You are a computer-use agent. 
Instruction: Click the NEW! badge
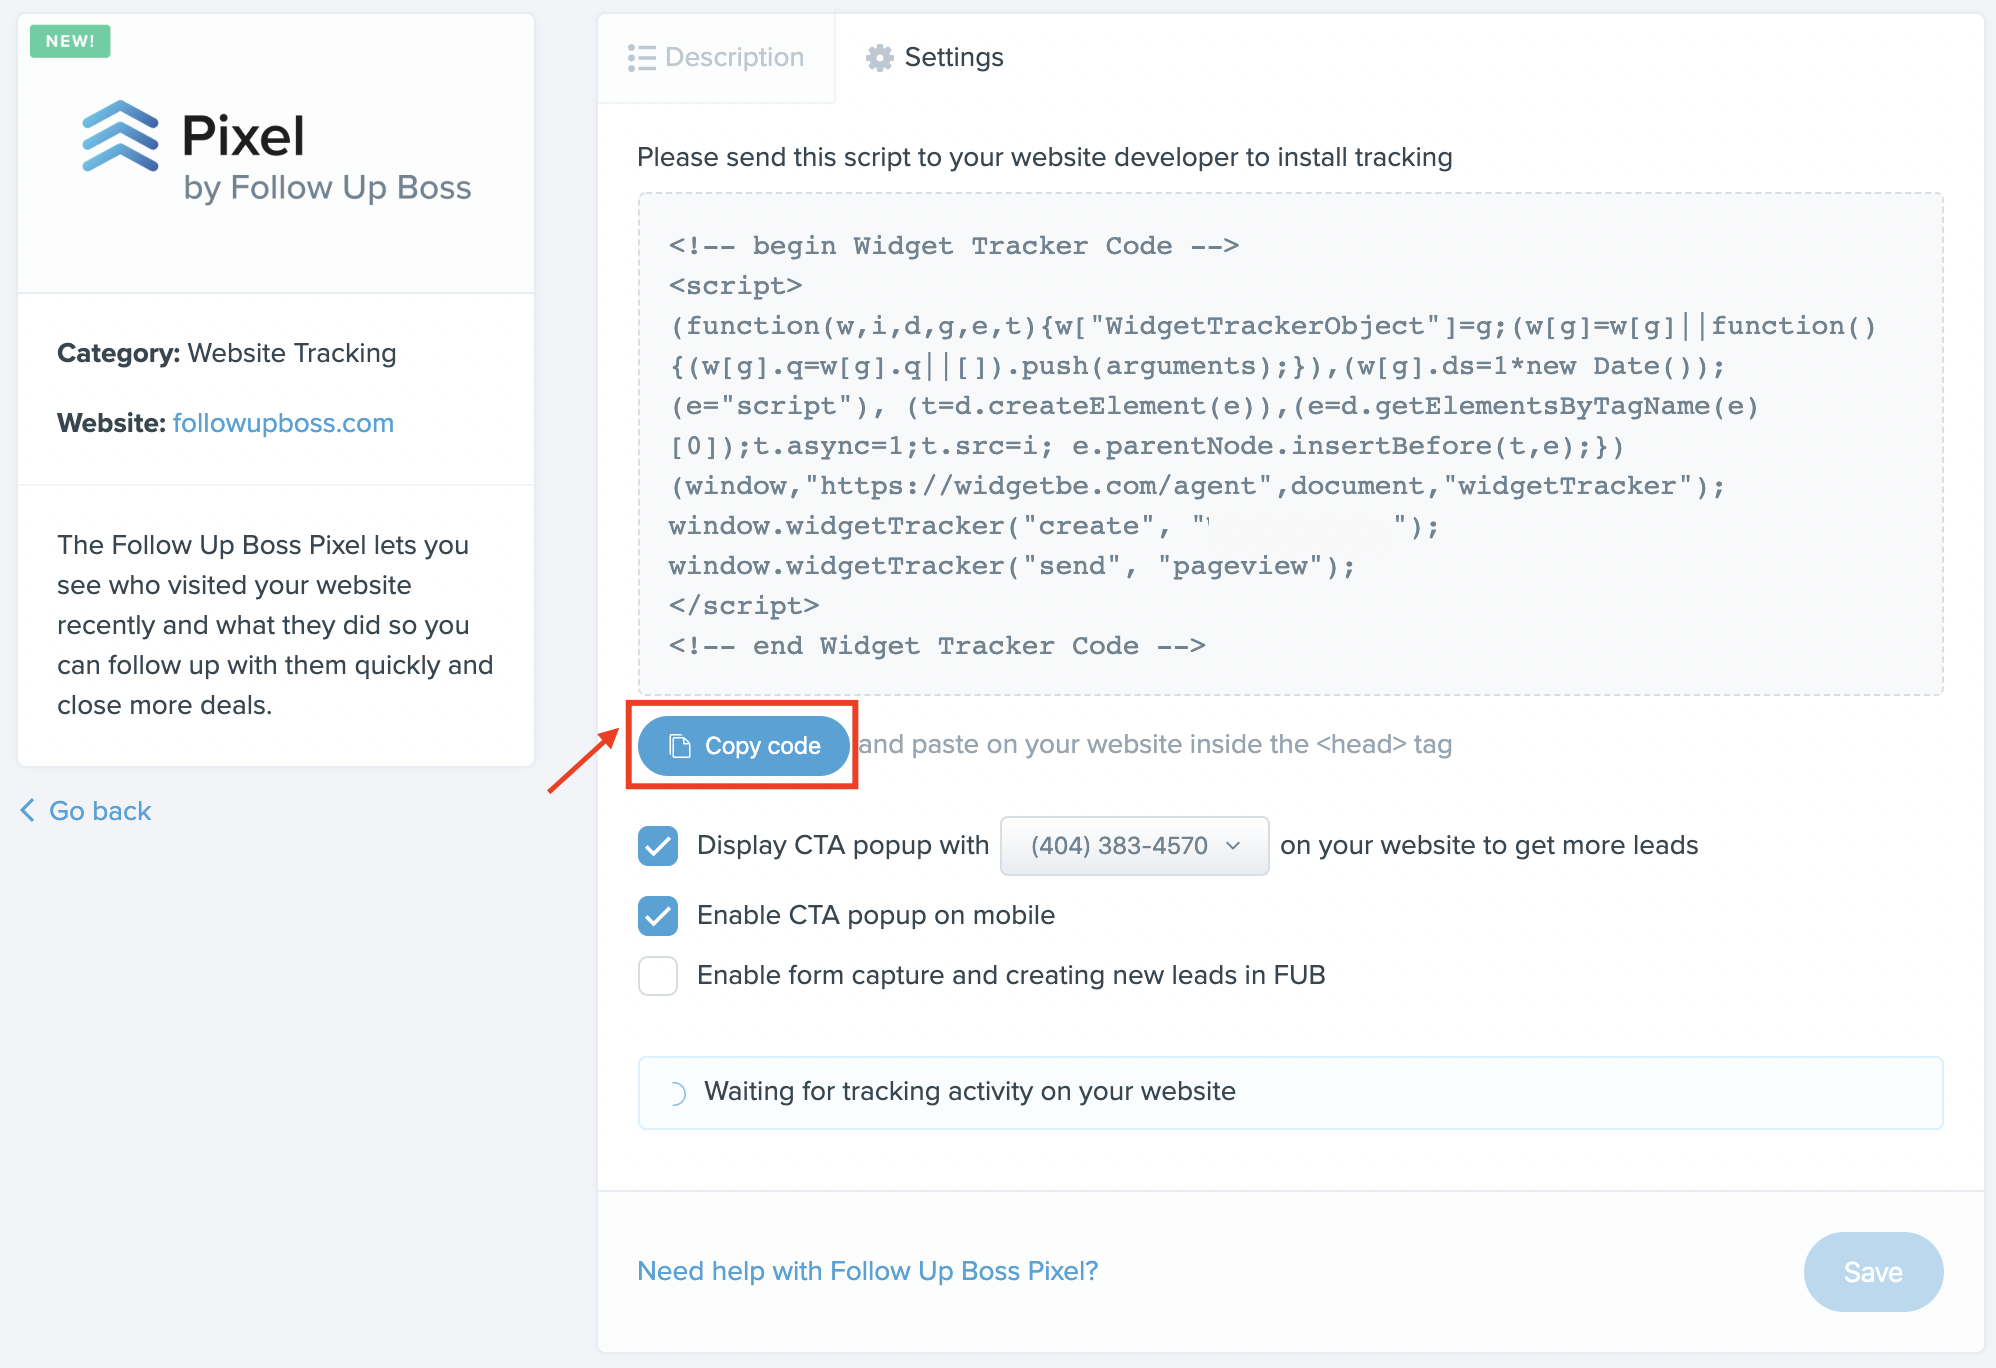[x=70, y=41]
